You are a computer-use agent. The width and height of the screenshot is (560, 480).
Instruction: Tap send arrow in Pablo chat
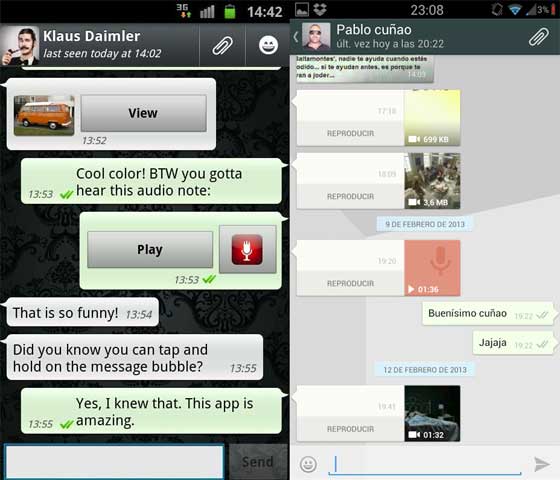[541, 464]
